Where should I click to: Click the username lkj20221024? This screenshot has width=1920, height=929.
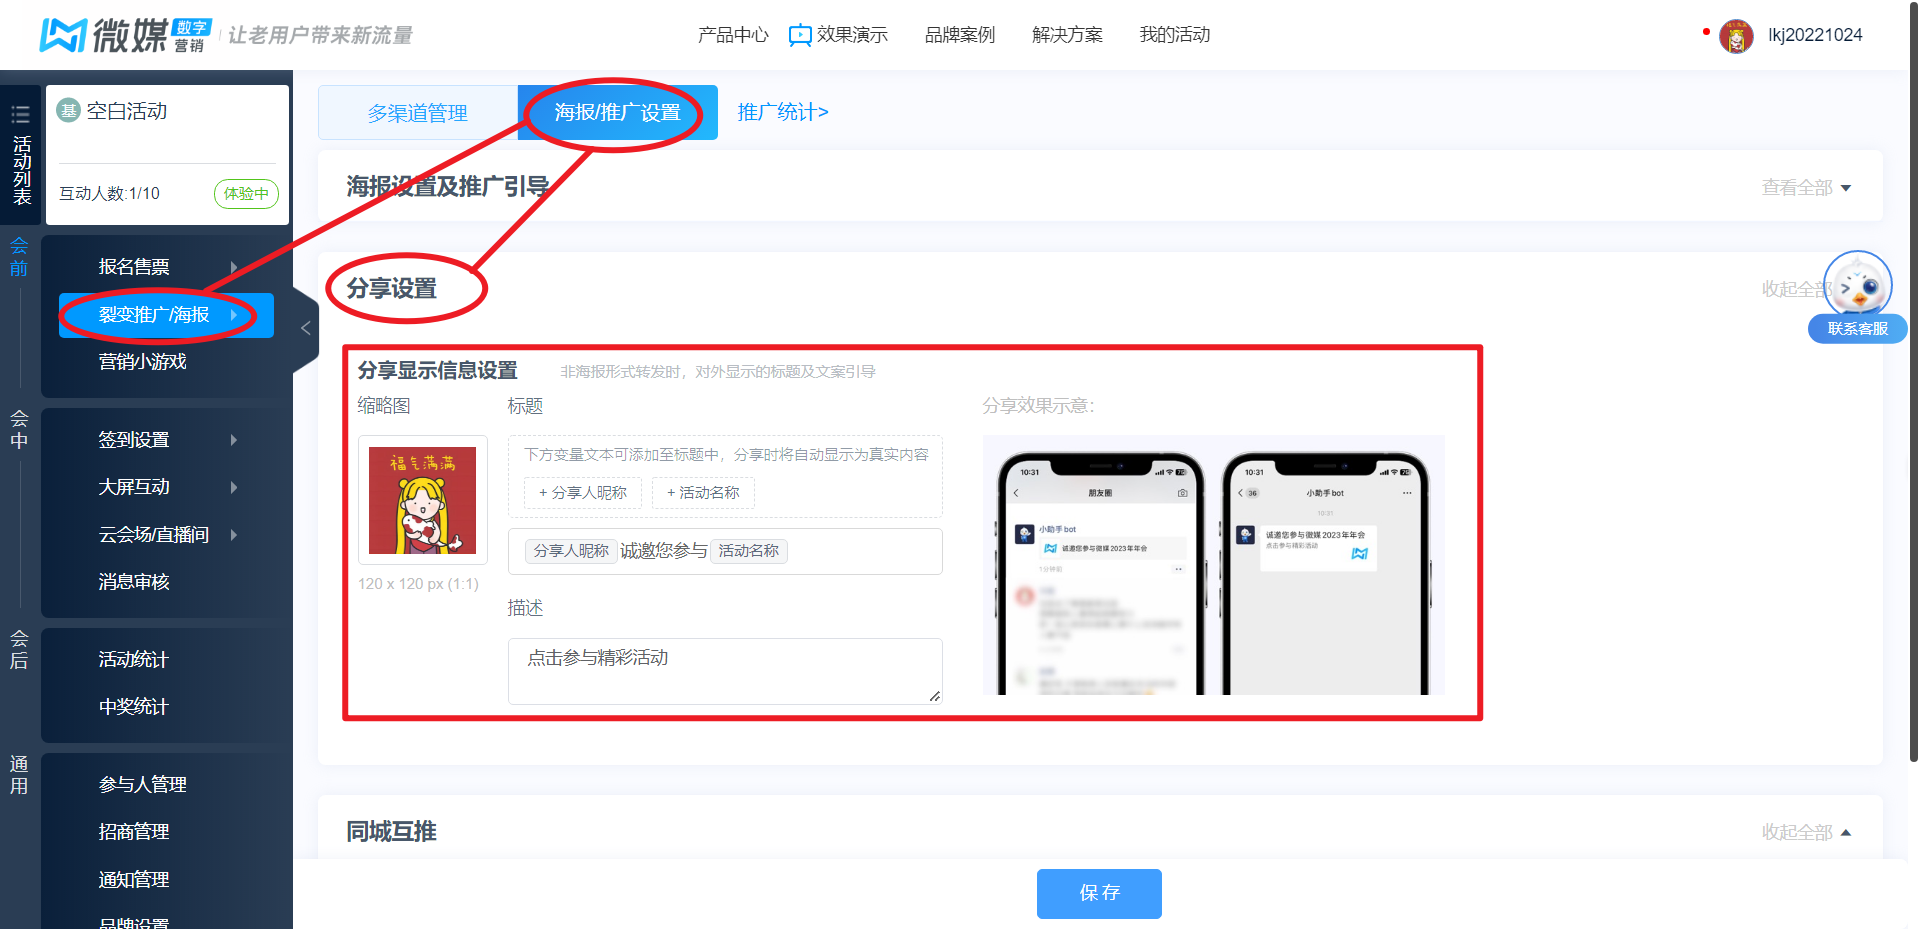[x=1815, y=35]
